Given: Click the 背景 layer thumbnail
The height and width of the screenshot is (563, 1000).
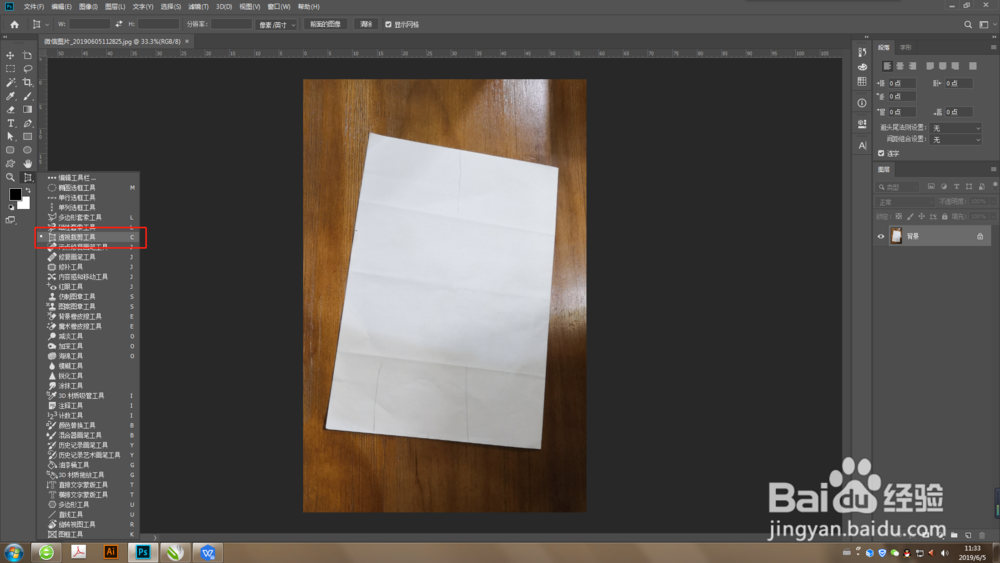Looking at the screenshot, I should pos(896,237).
